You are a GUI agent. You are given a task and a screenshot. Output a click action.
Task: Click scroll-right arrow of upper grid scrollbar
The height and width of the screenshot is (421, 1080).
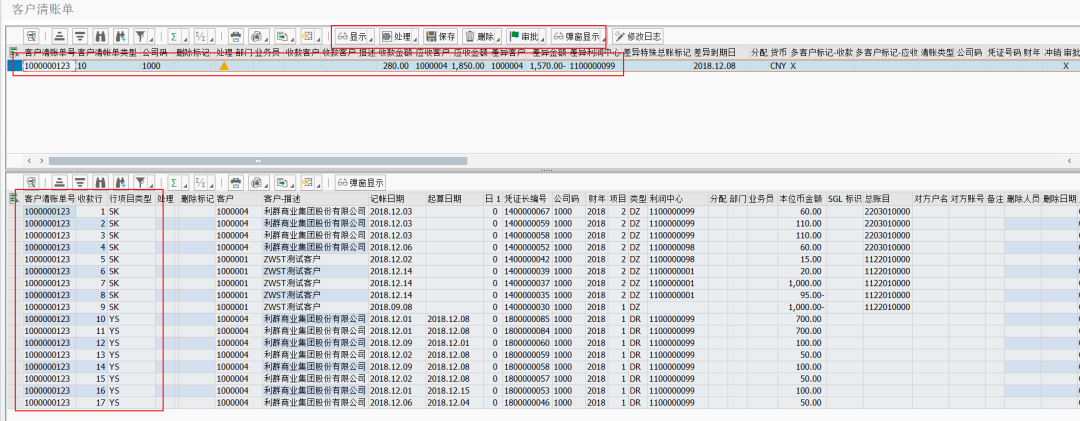[40, 161]
